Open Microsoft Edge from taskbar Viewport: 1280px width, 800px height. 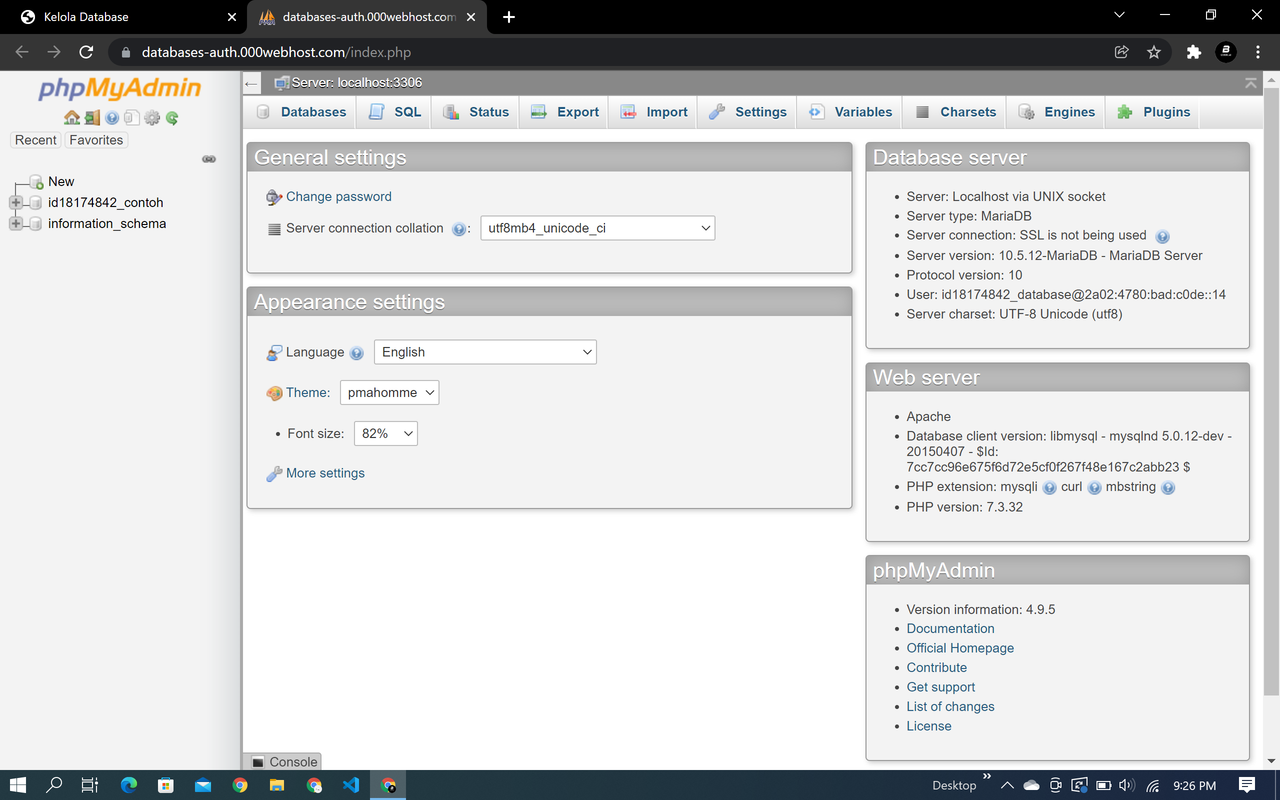(x=129, y=785)
